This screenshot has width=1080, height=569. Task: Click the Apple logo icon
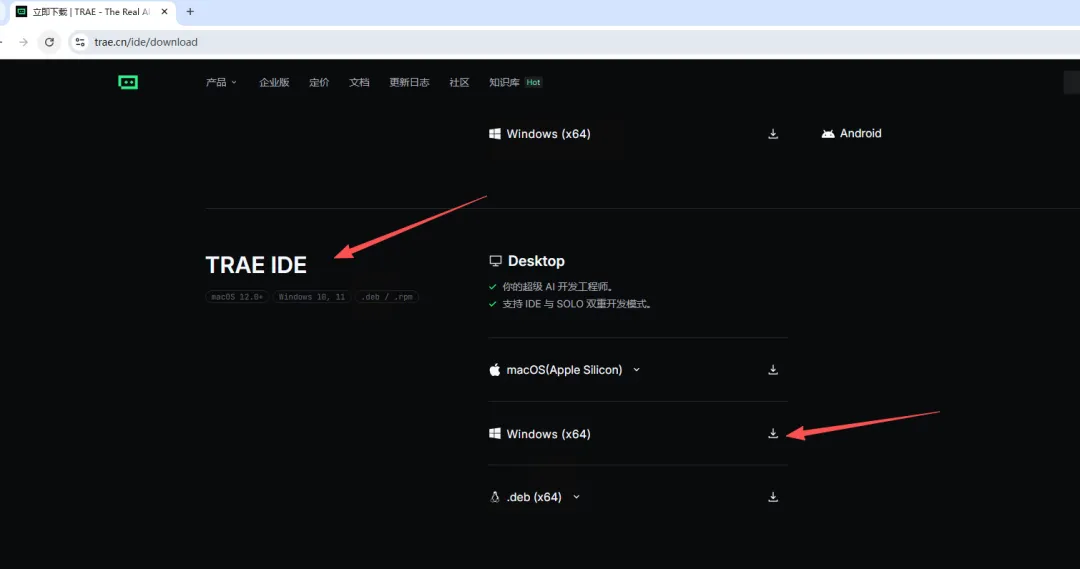click(x=495, y=370)
